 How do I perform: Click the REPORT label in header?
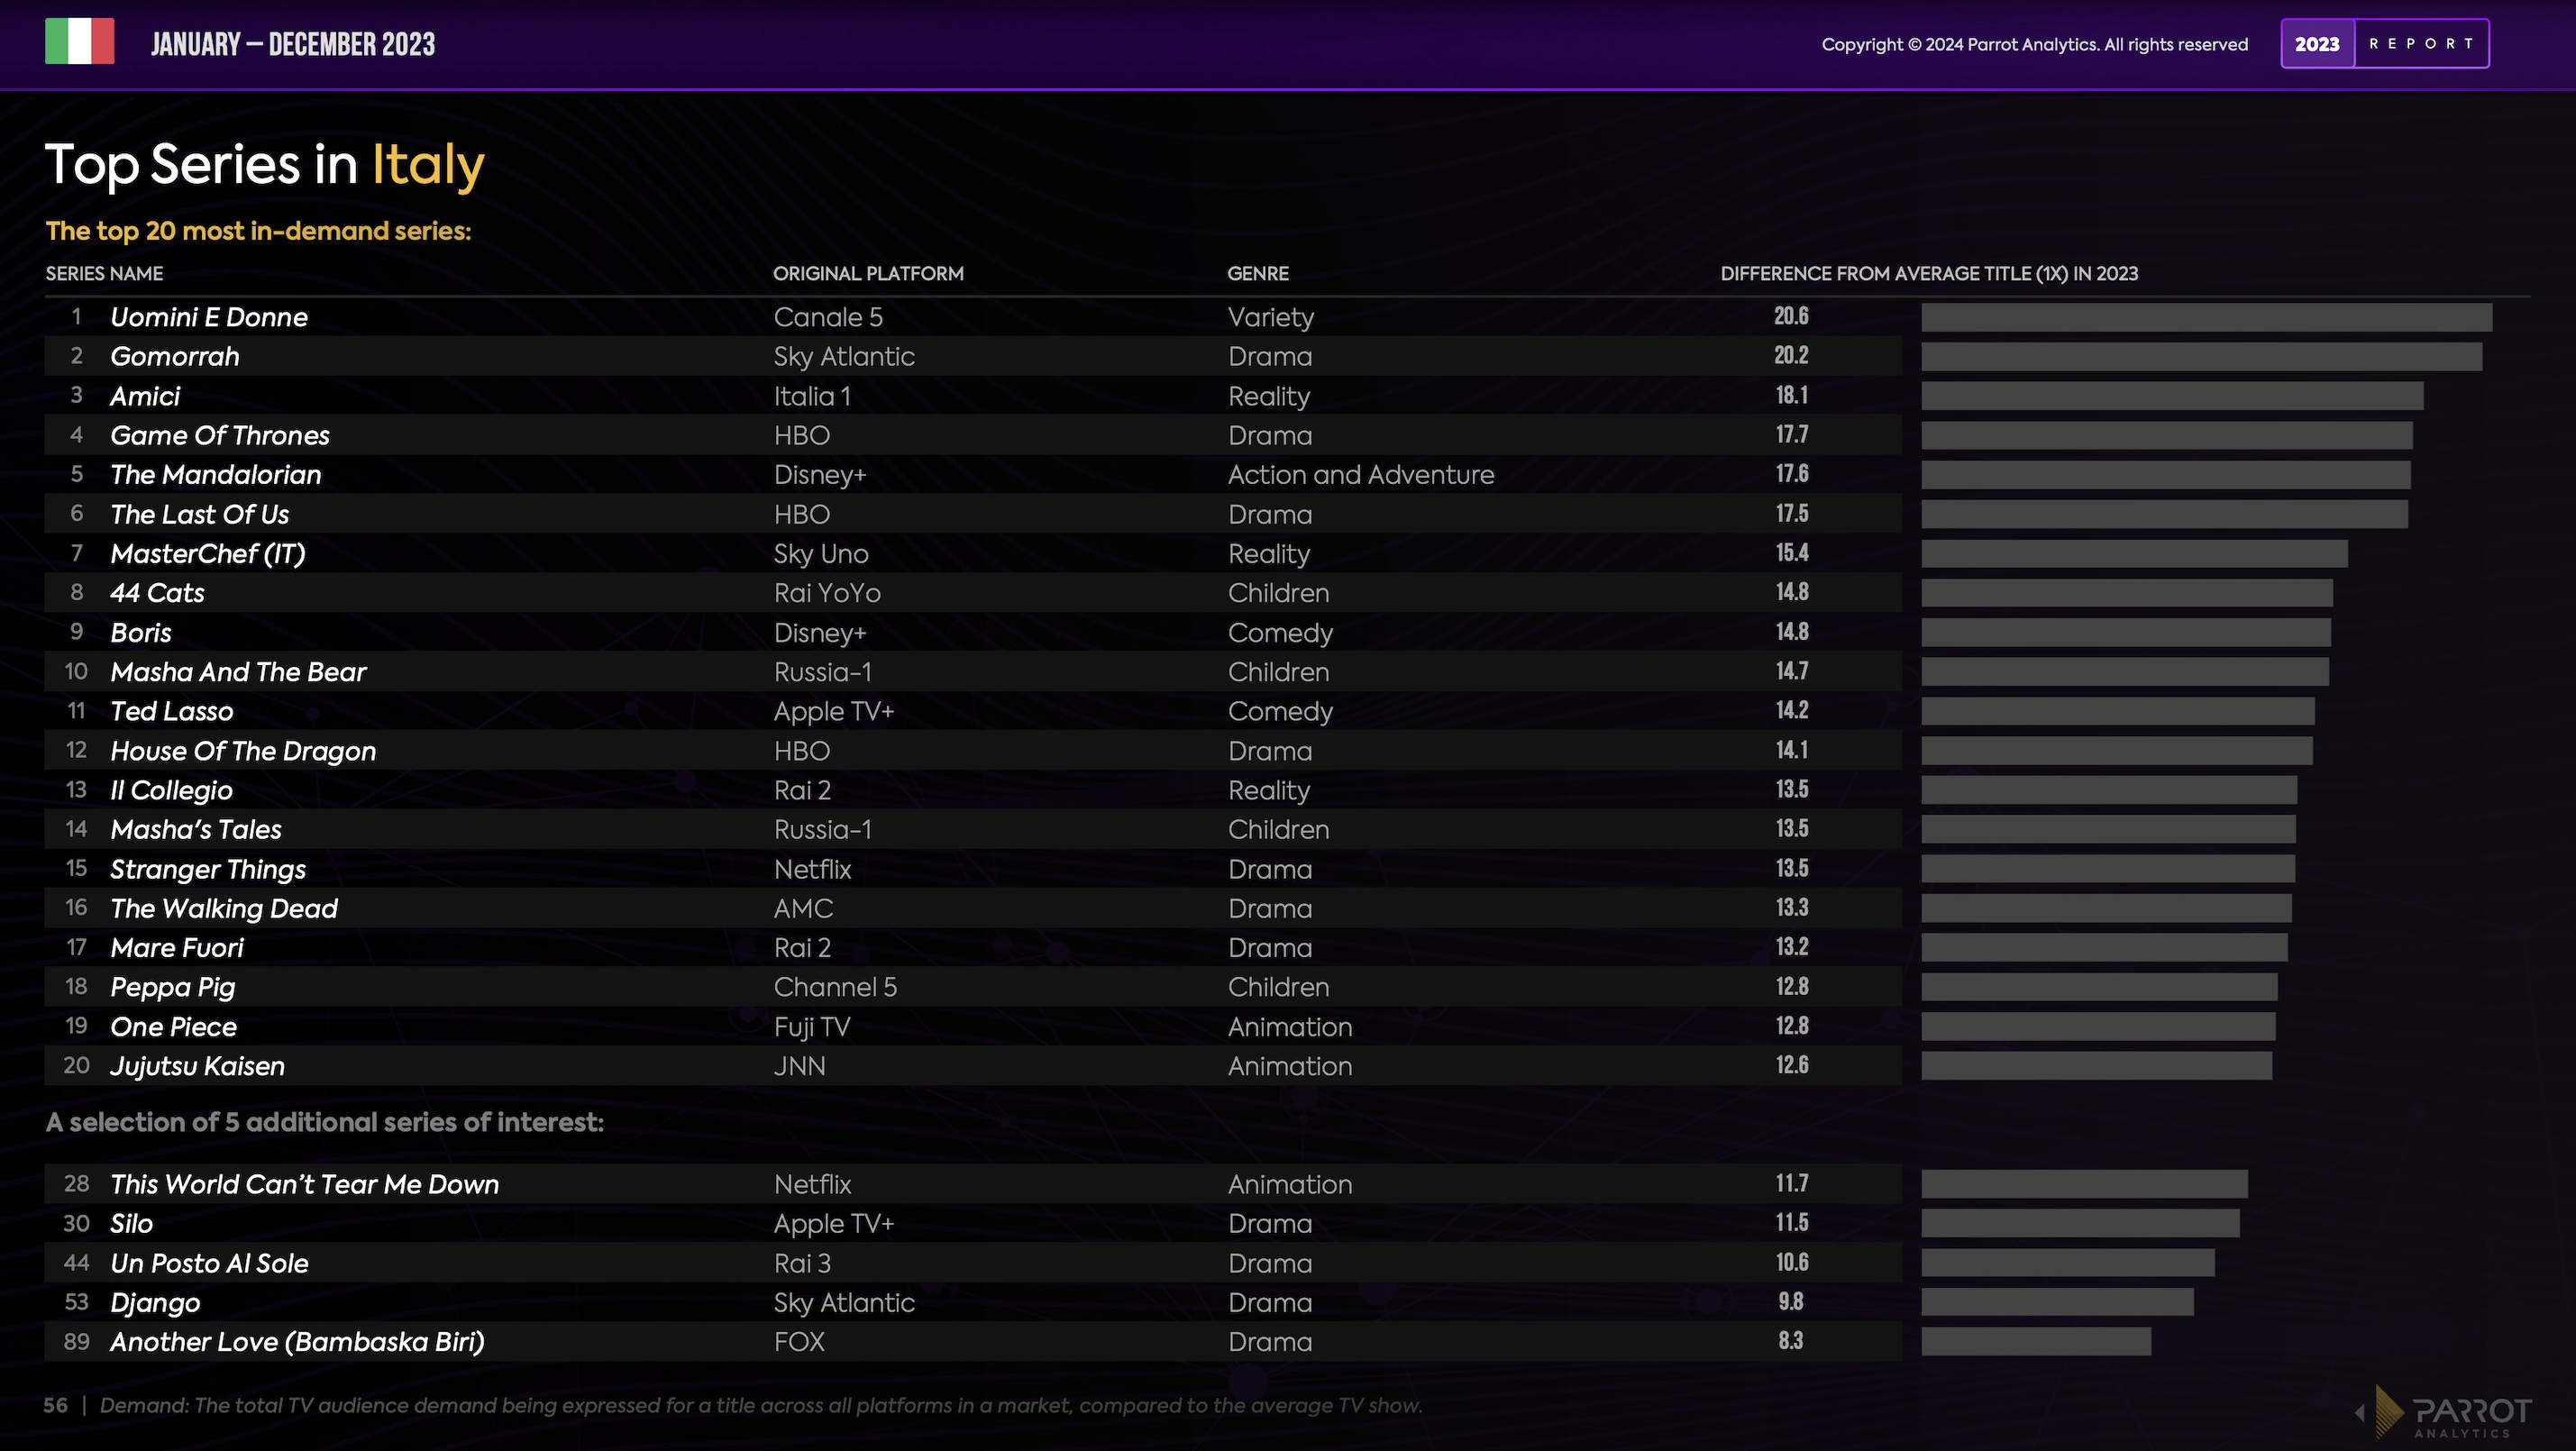(2421, 44)
